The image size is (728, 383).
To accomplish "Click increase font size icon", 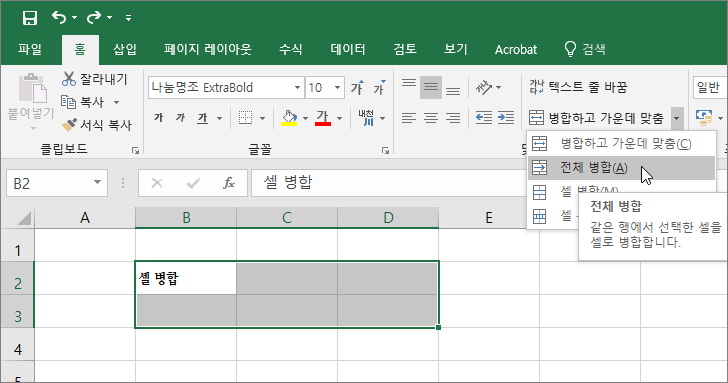I will tap(357, 87).
